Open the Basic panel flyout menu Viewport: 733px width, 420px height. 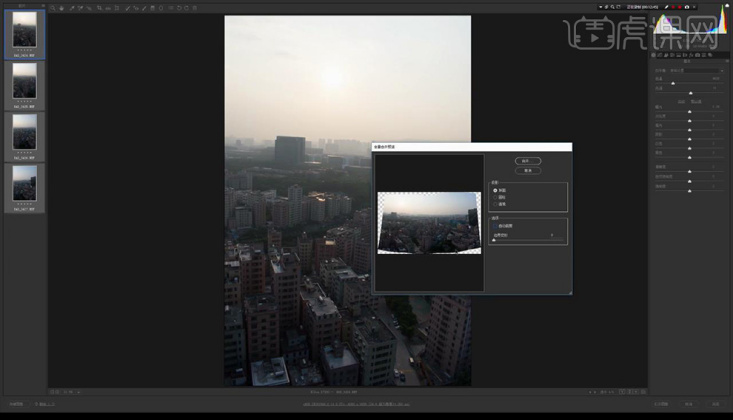727,61
